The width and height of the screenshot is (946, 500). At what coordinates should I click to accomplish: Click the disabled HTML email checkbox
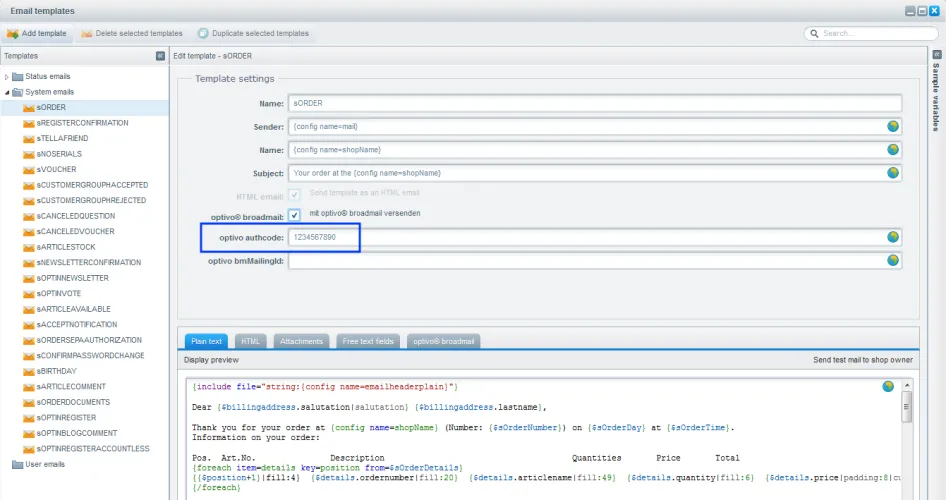coord(294,194)
